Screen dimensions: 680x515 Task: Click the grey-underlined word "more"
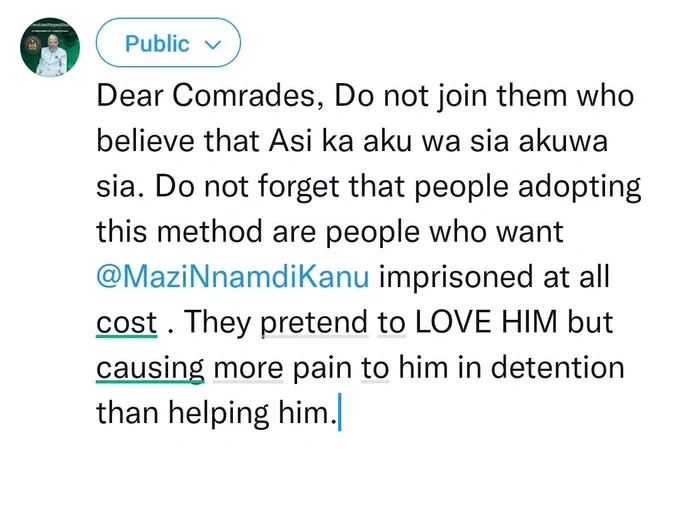click(248, 368)
